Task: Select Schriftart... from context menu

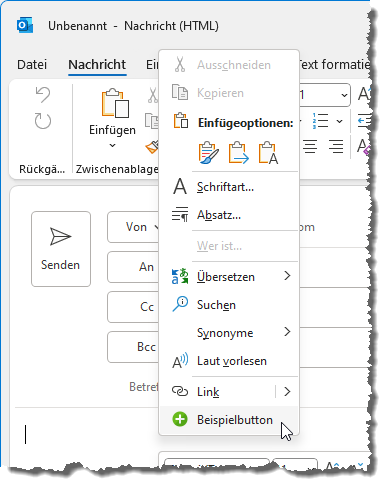Action: 229,187
